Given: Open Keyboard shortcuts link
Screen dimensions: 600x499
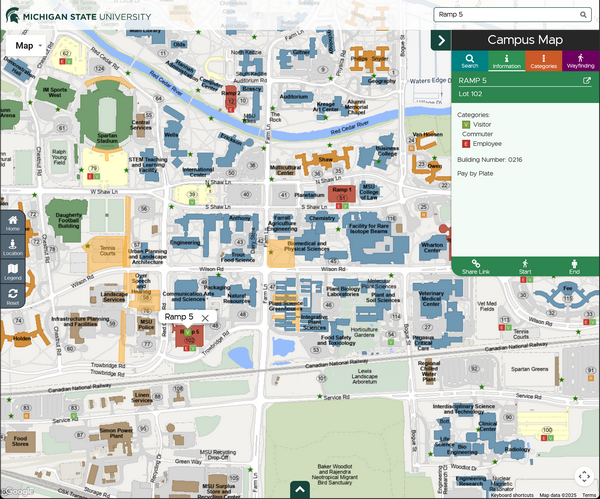Looking at the screenshot, I should tap(512, 495).
